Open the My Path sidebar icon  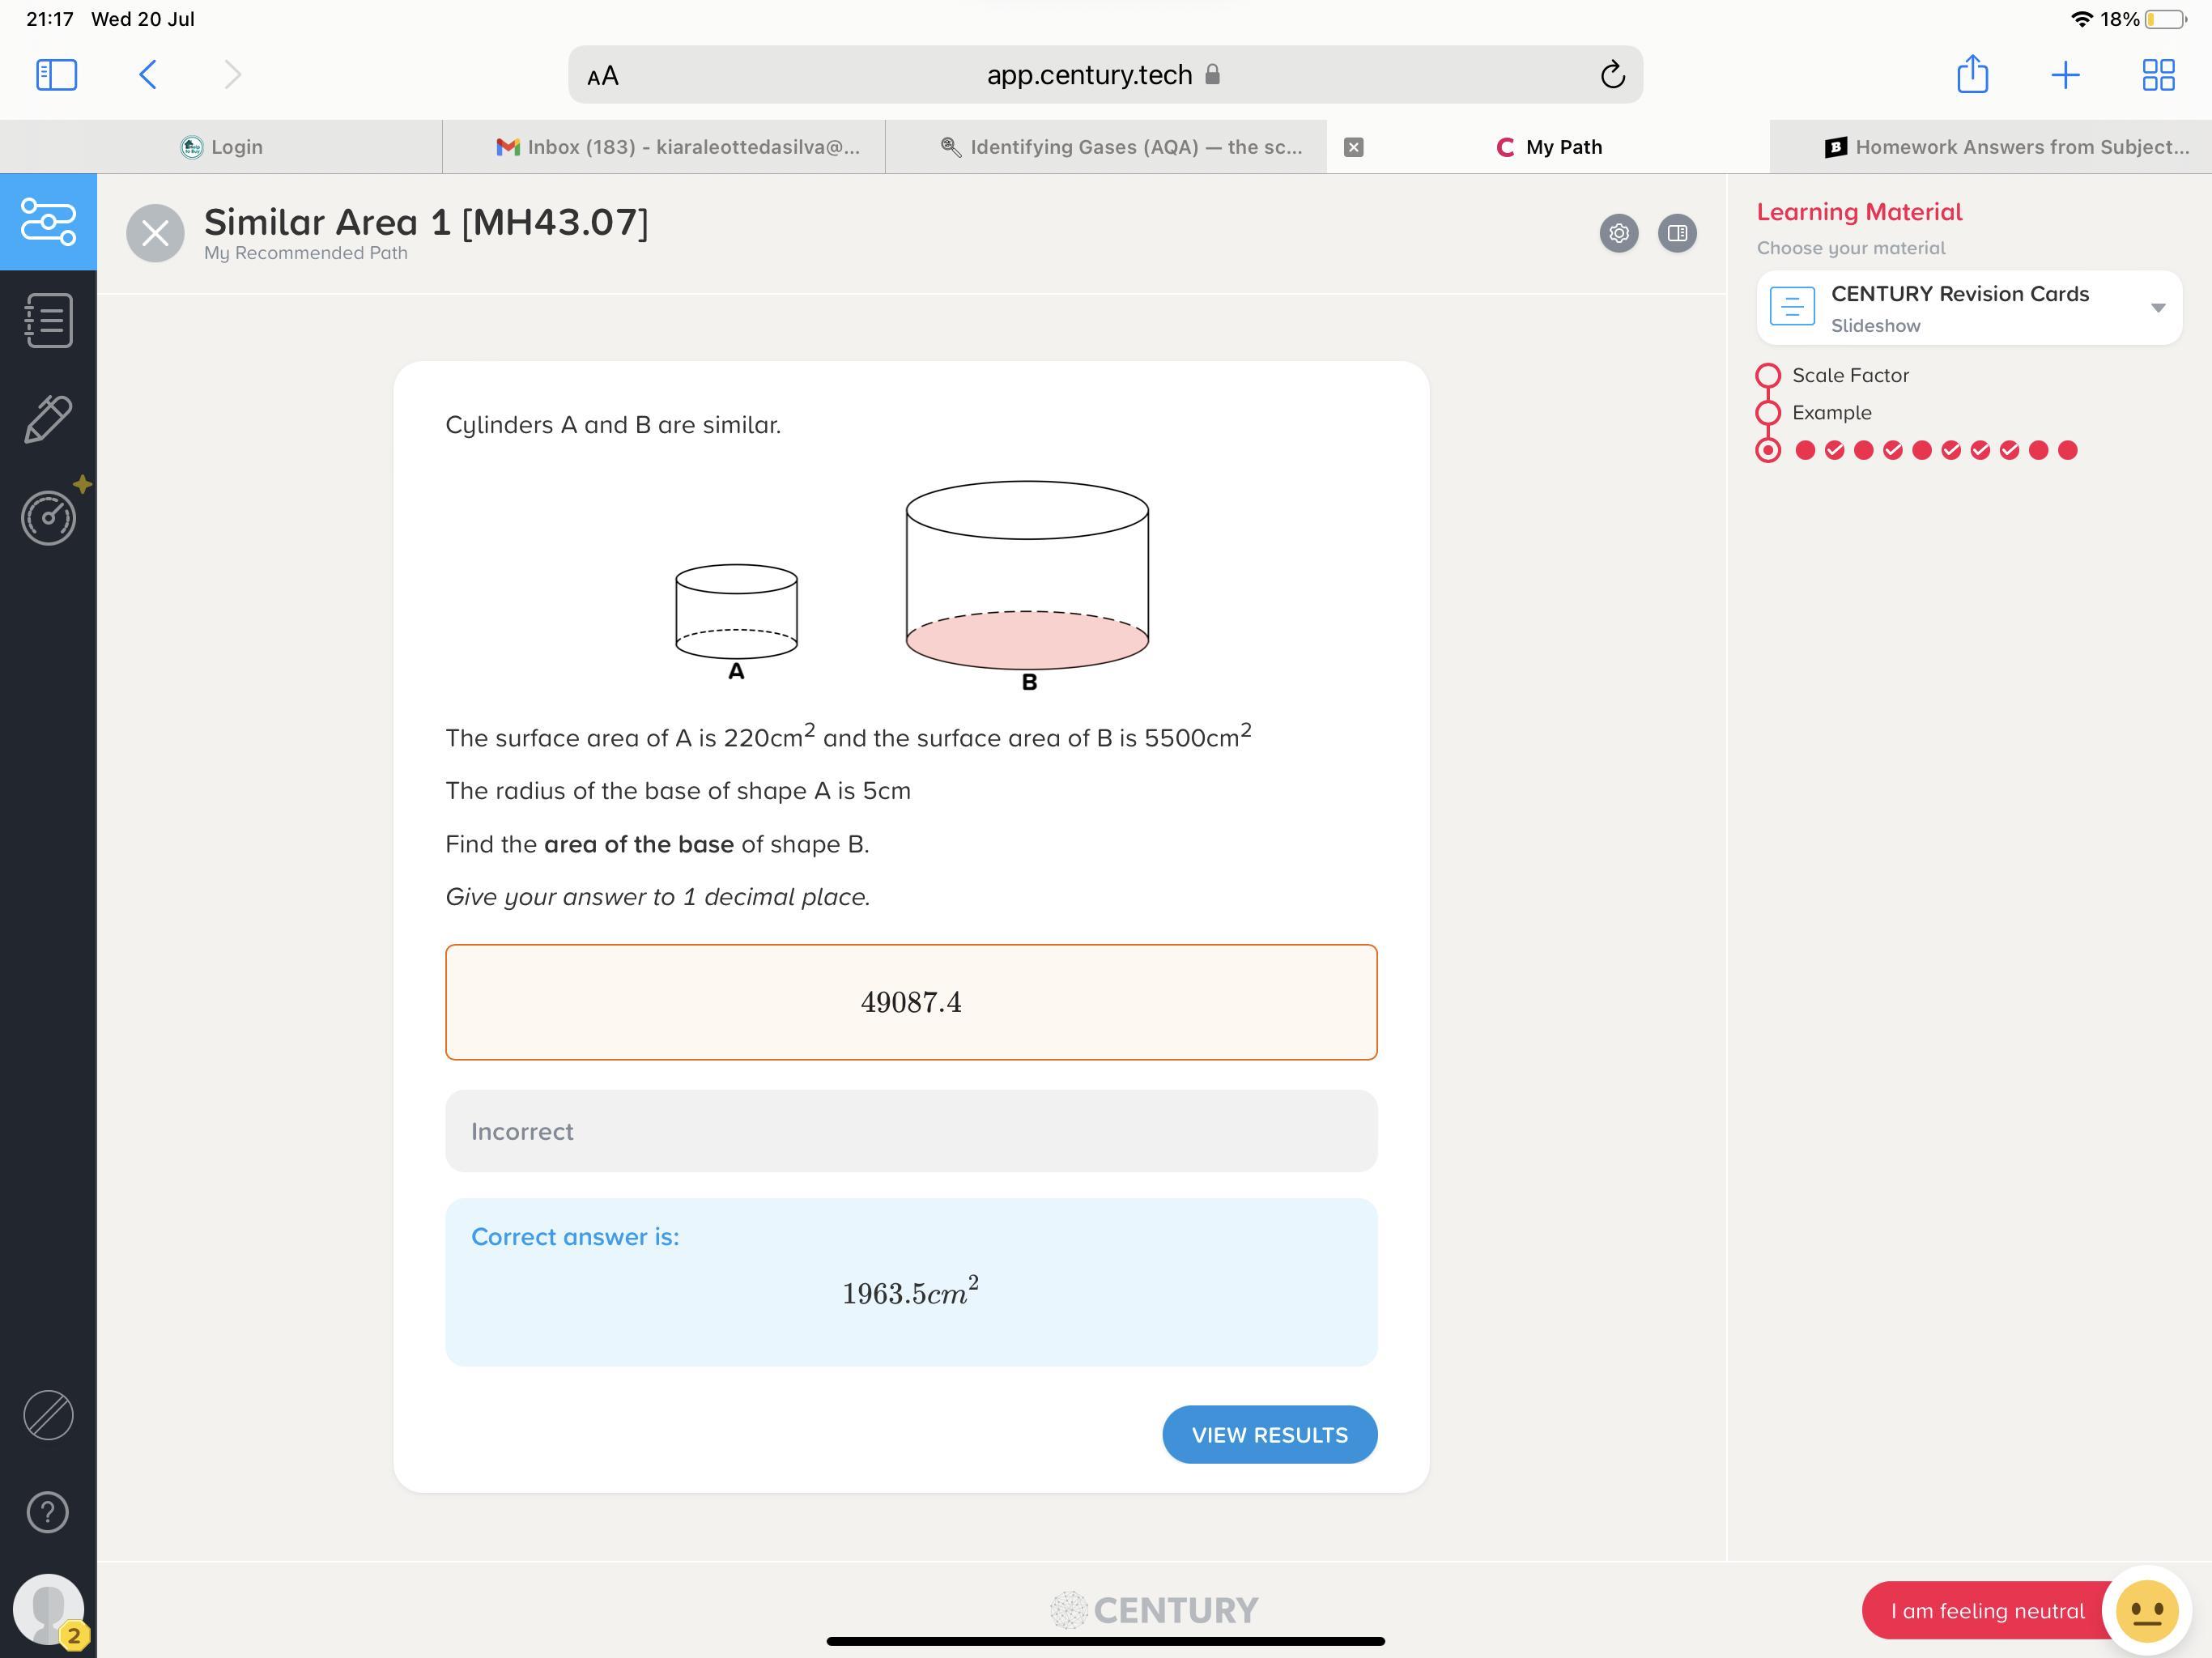click(x=48, y=221)
